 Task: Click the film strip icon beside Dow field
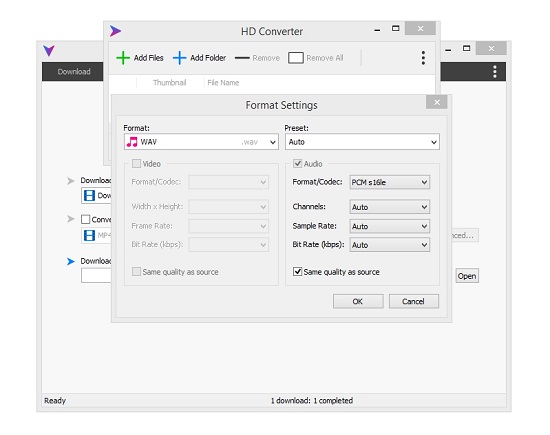click(89, 195)
